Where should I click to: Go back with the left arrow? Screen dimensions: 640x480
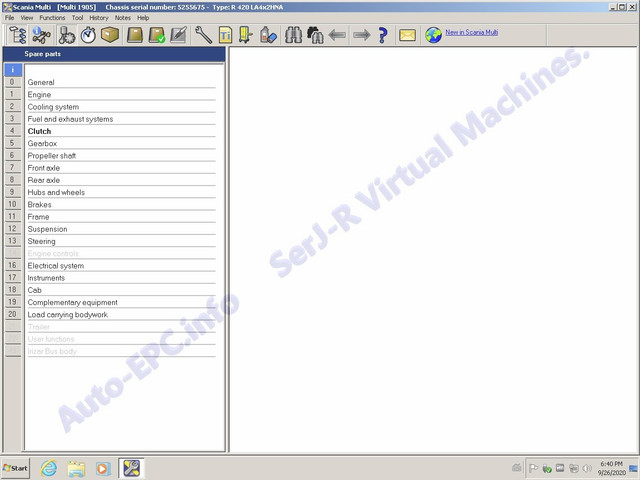click(x=337, y=35)
